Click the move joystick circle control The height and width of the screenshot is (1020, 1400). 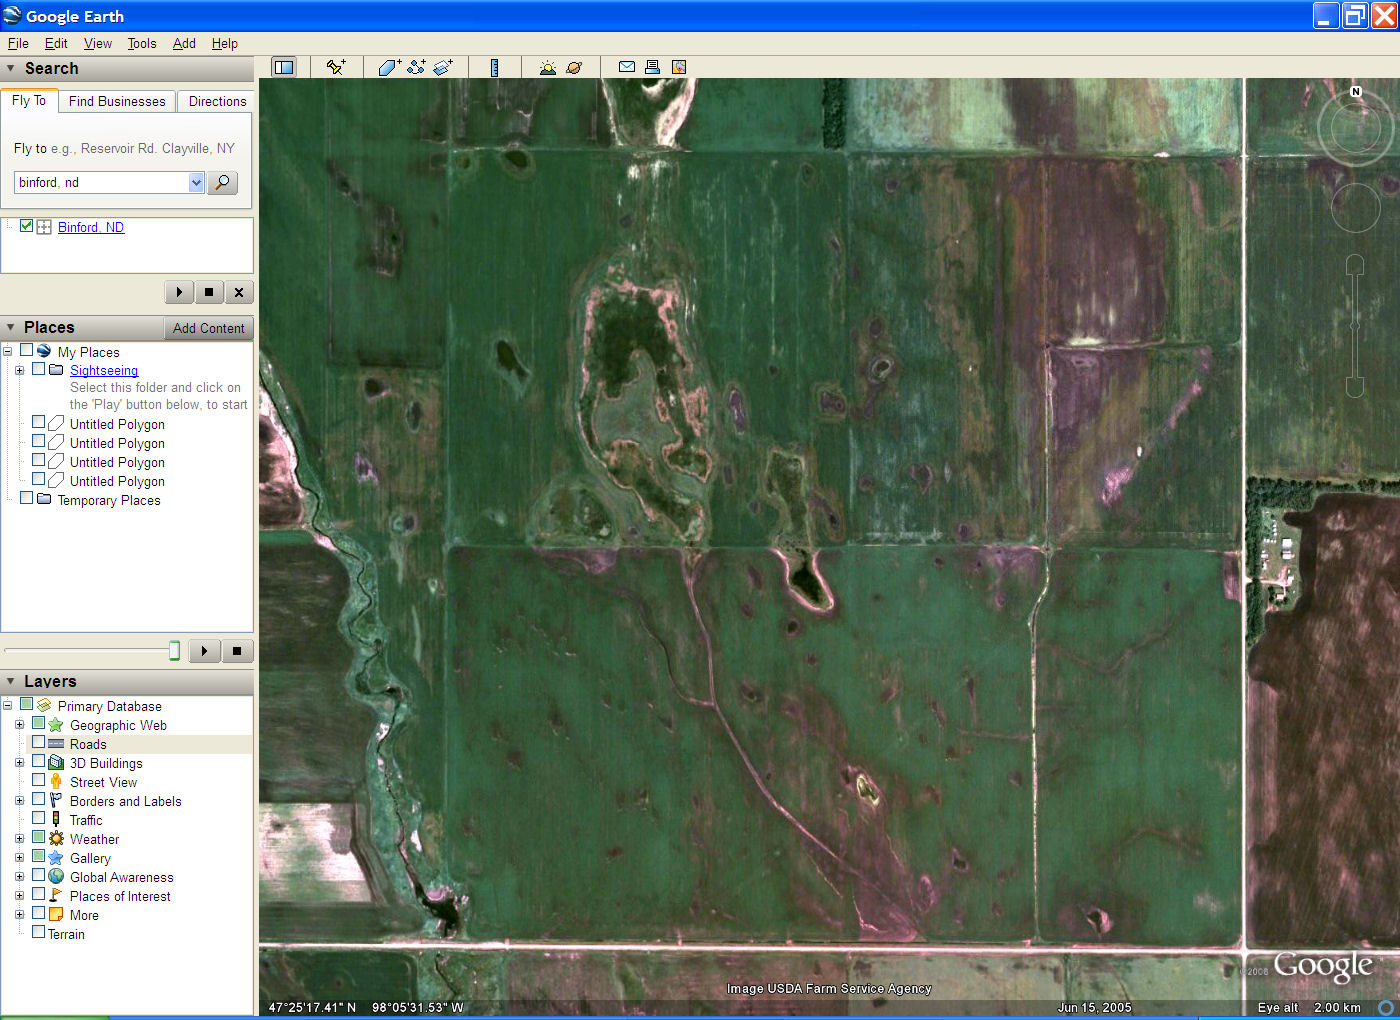(x=1355, y=209)
